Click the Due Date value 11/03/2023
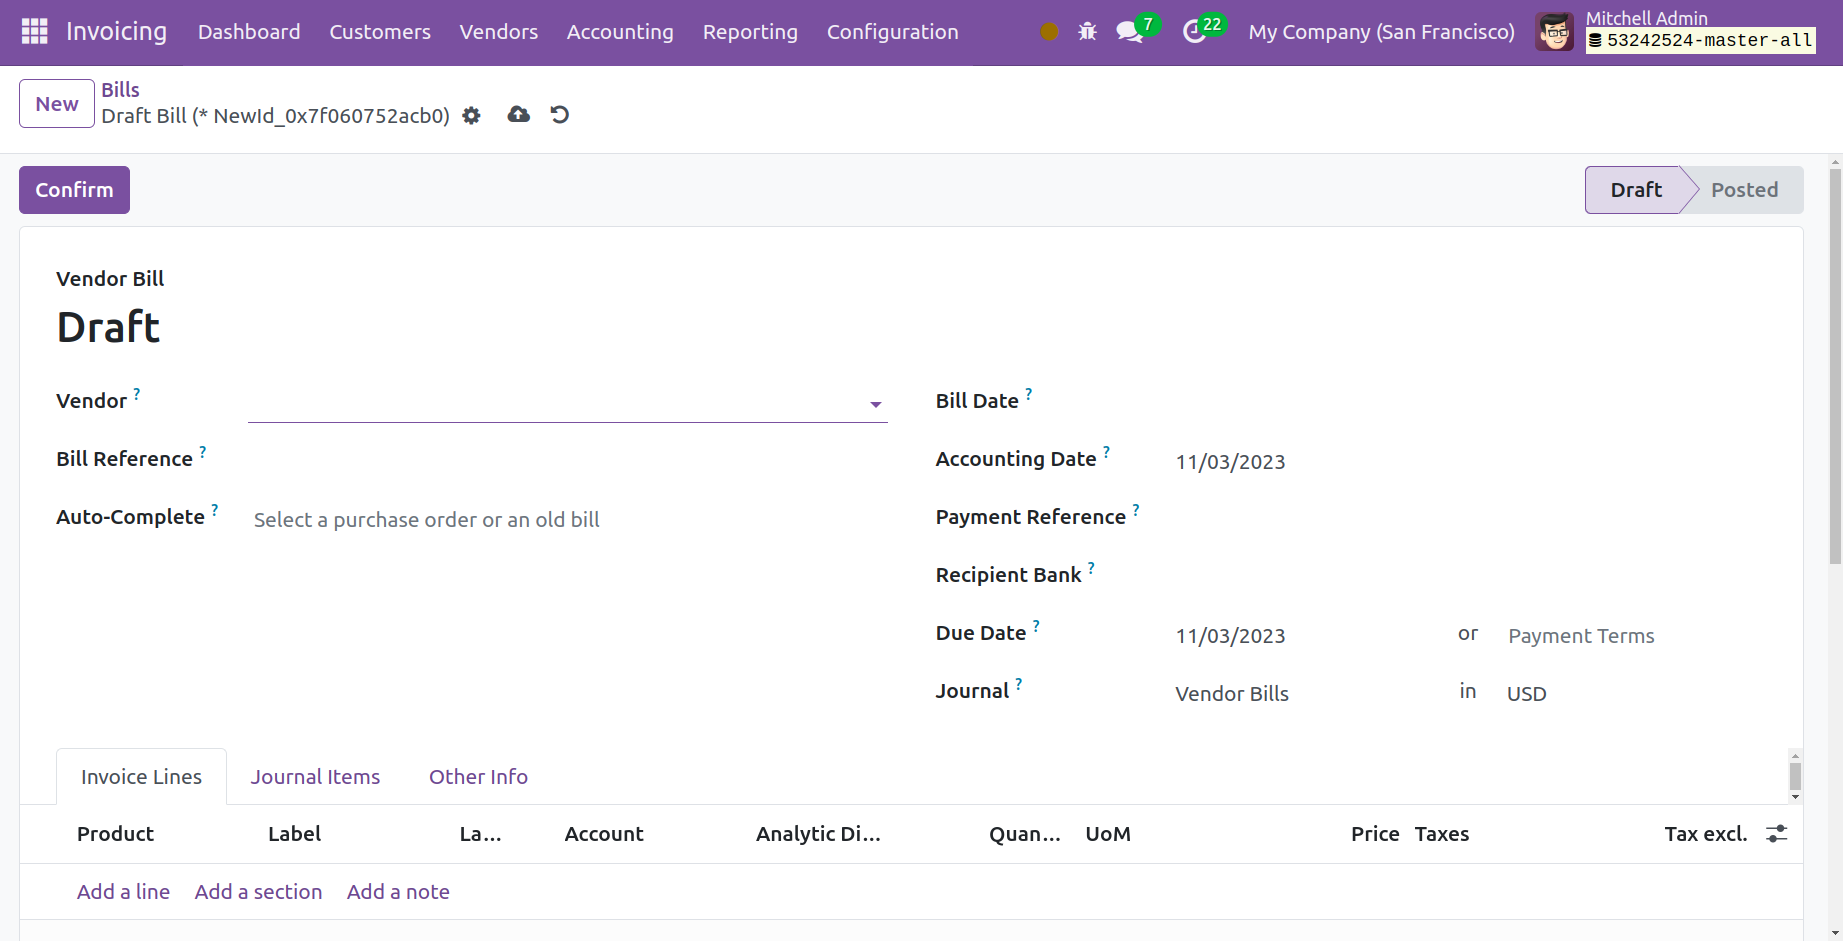The image size is (1843, 941). (x=1230, y=636)
